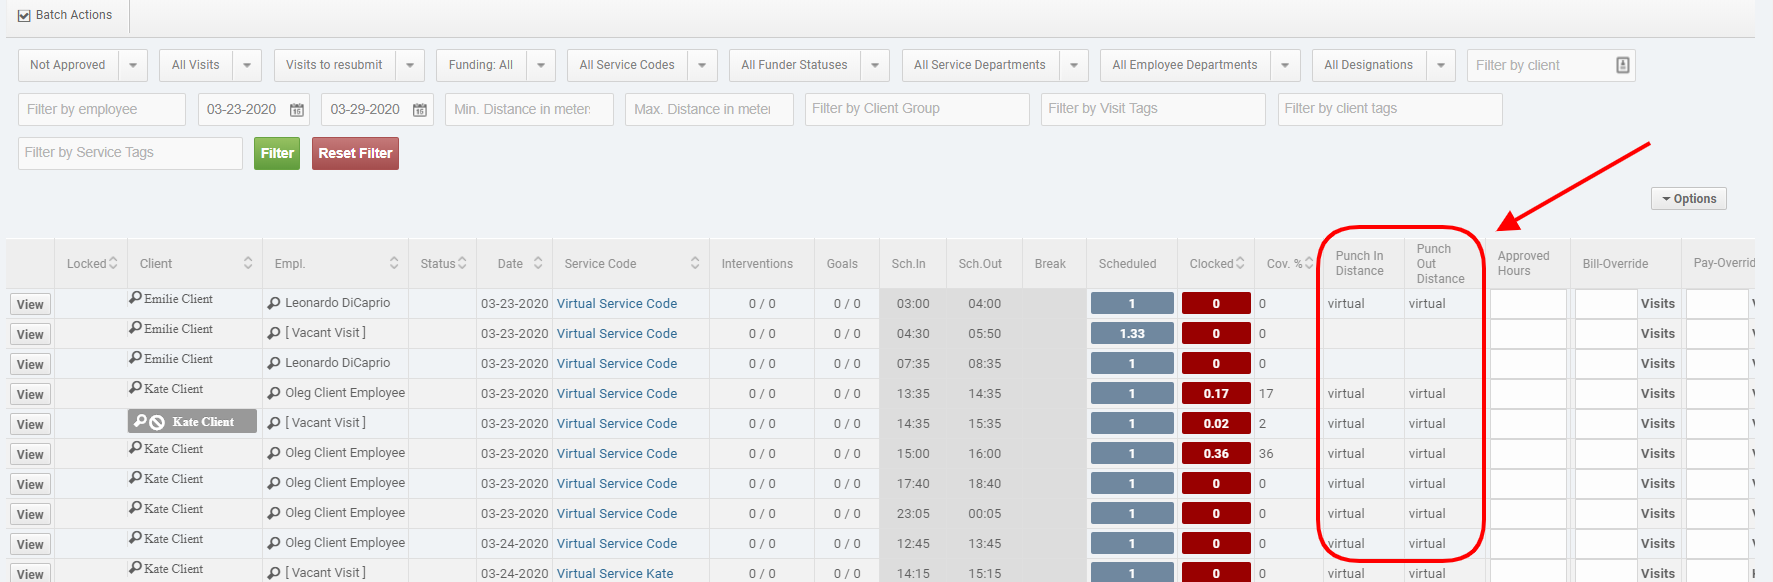The height and width of the screenshot is (582, 1773).
Task: Toggle the Batch Actions checkbox
Action: click(24, 15)
